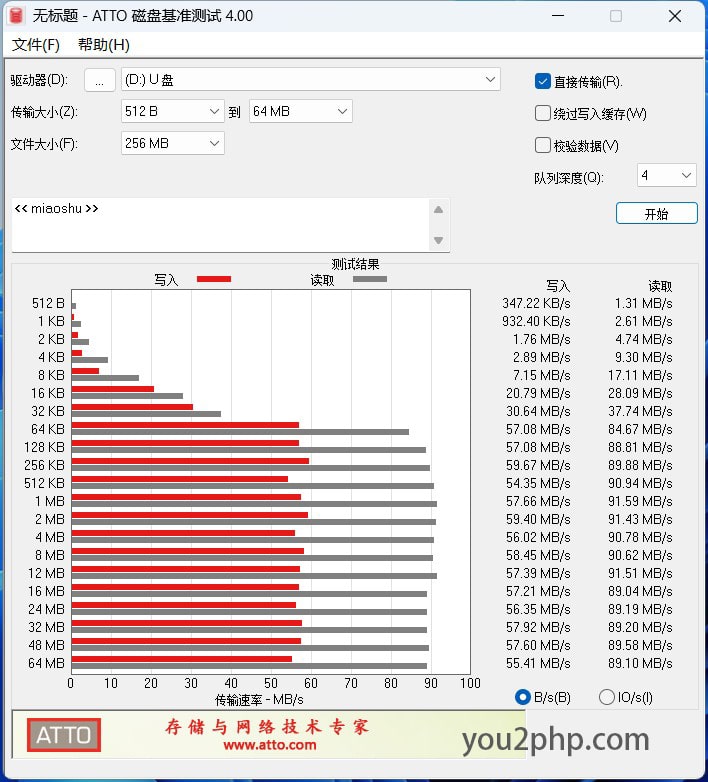Click the 932.40 KB/s write value

[x=536, y=321]
